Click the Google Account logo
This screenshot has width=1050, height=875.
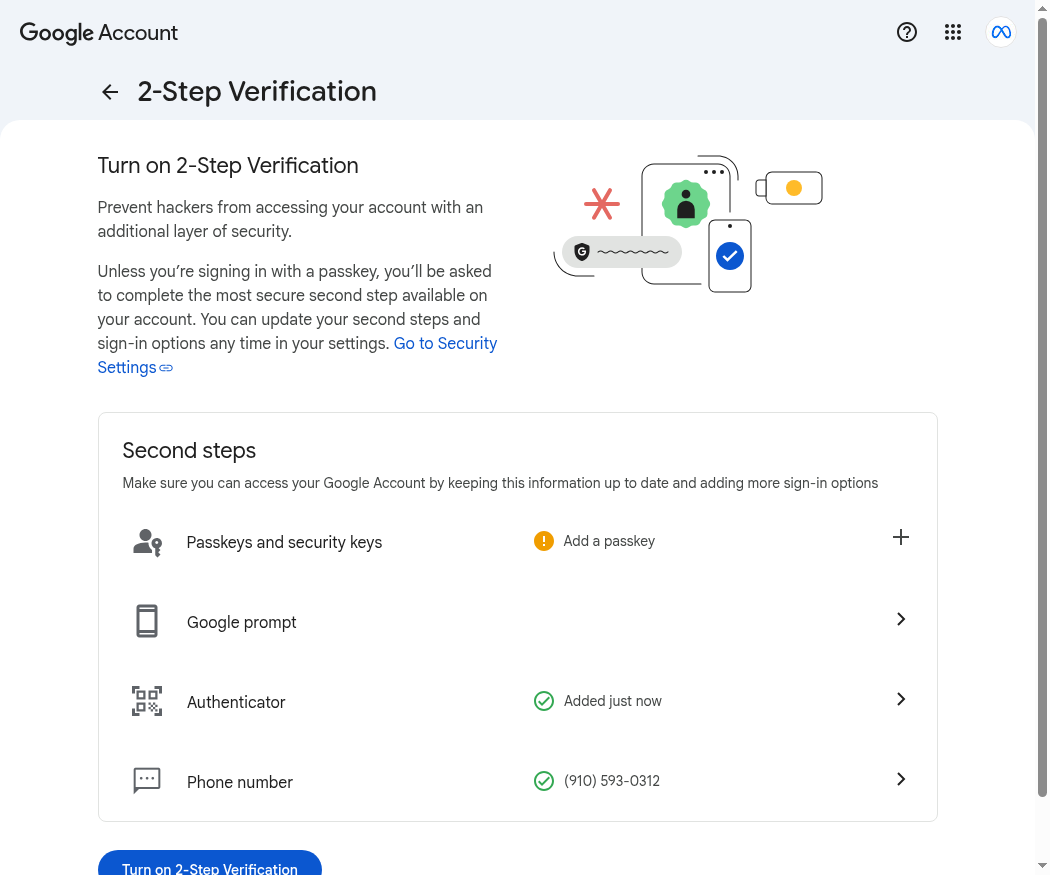(98, 32)
